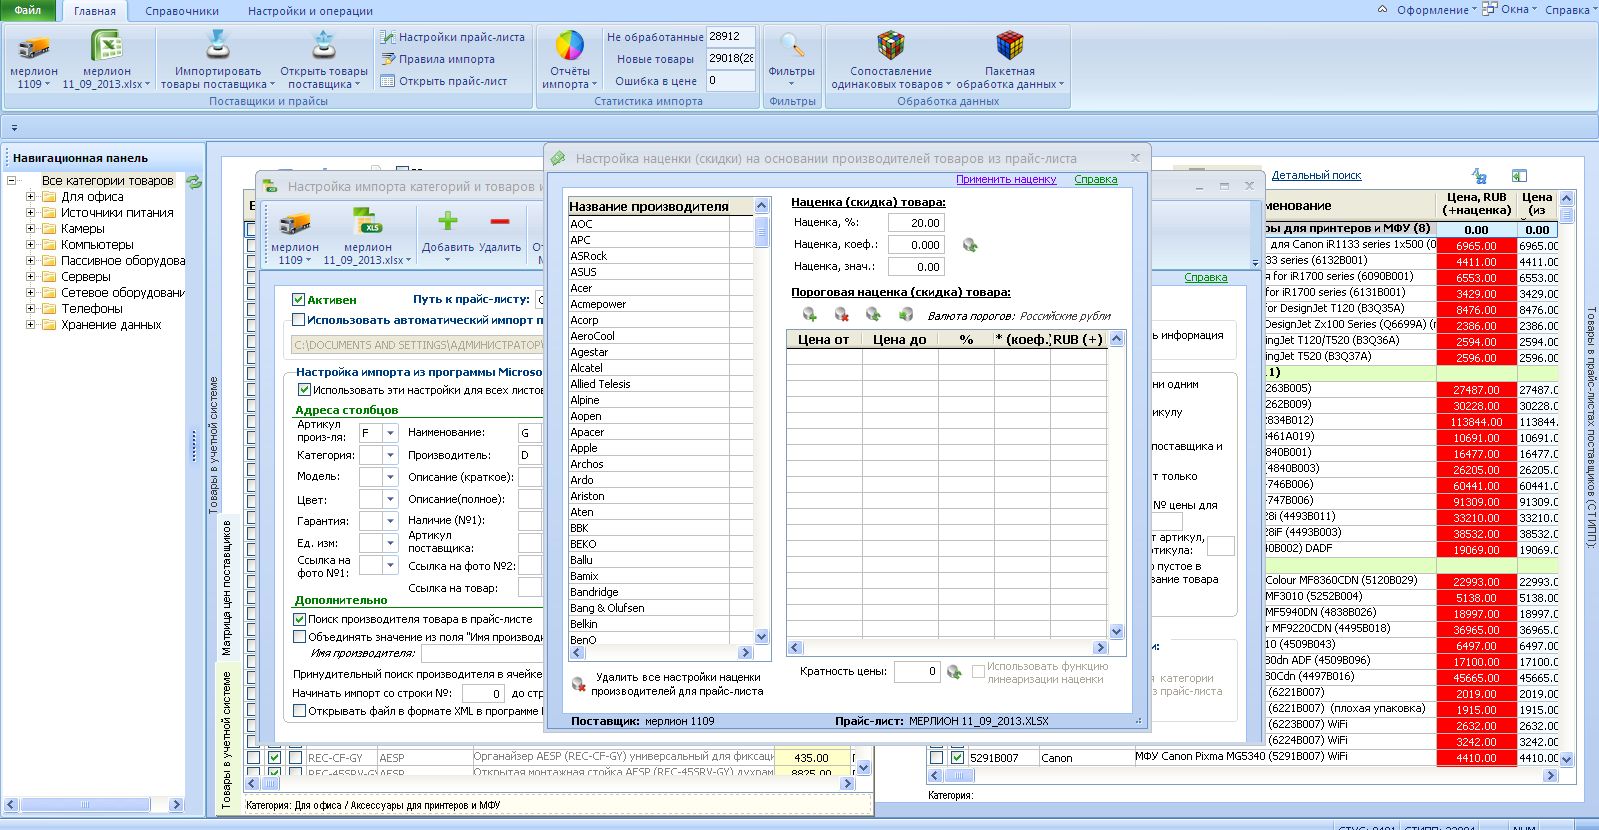Click the sort icon right of Детальный поиск
Viewport: 1599px width, 830px height.
point(1479,176)
